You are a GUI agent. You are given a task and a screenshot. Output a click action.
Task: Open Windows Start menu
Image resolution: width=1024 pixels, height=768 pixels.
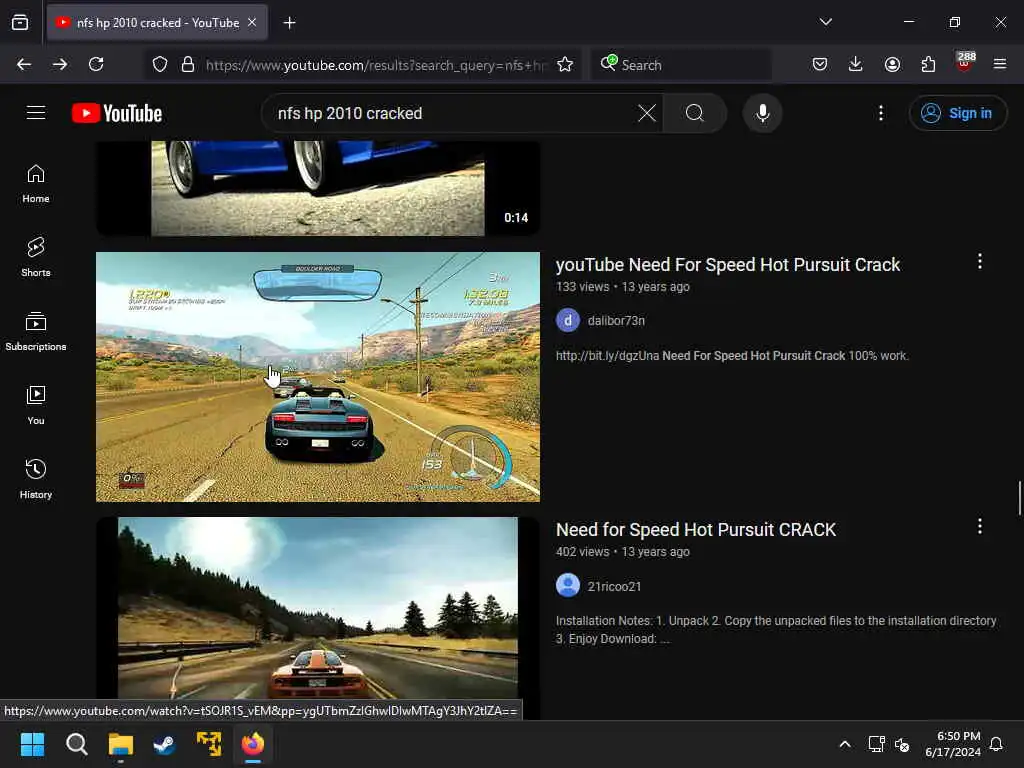click(32, 744)
